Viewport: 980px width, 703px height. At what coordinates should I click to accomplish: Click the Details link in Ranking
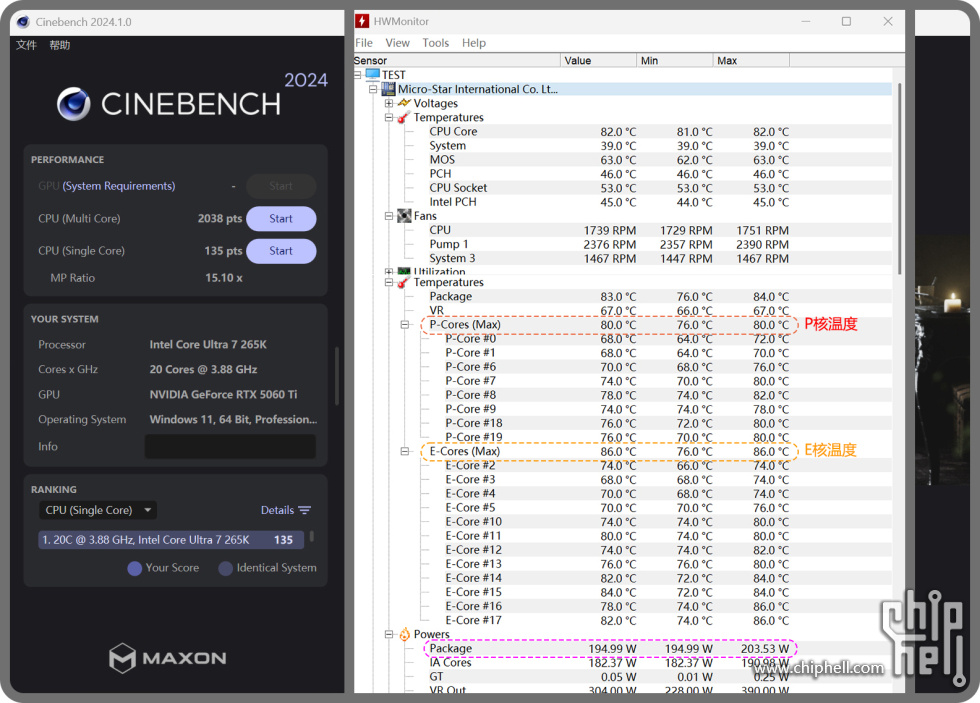tap(278, 510)
